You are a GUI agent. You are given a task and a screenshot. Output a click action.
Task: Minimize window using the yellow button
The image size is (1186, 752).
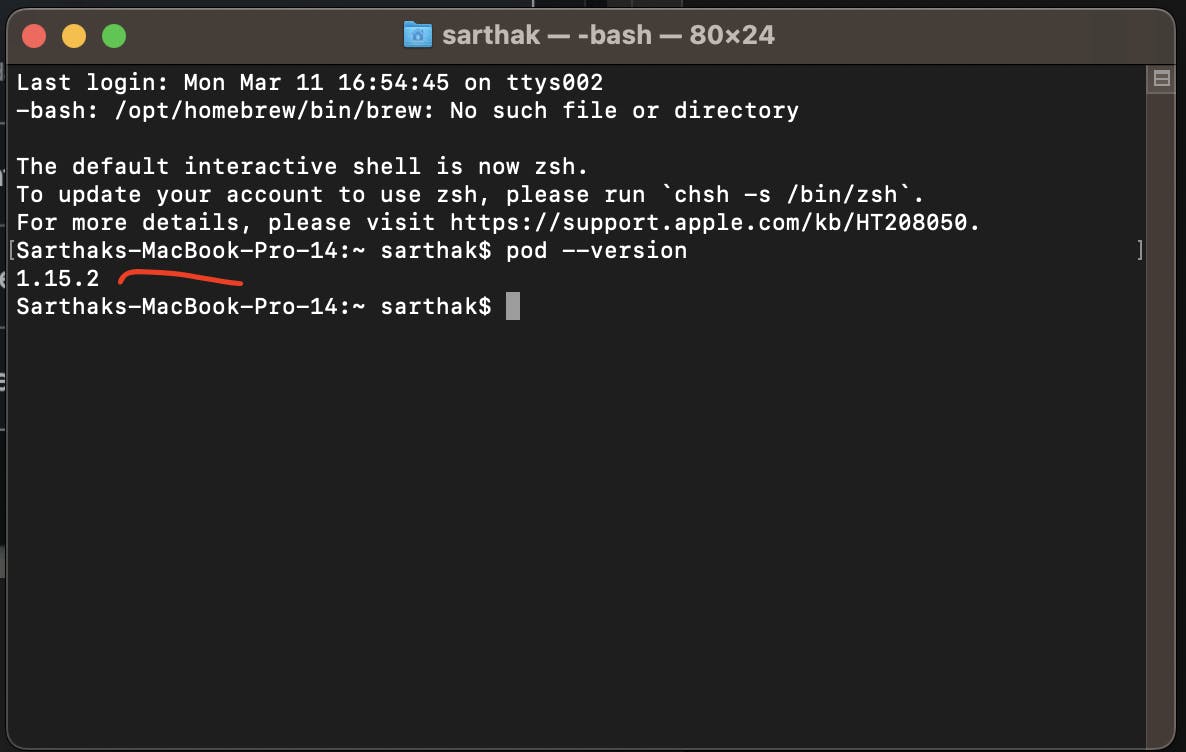(74, 36)
